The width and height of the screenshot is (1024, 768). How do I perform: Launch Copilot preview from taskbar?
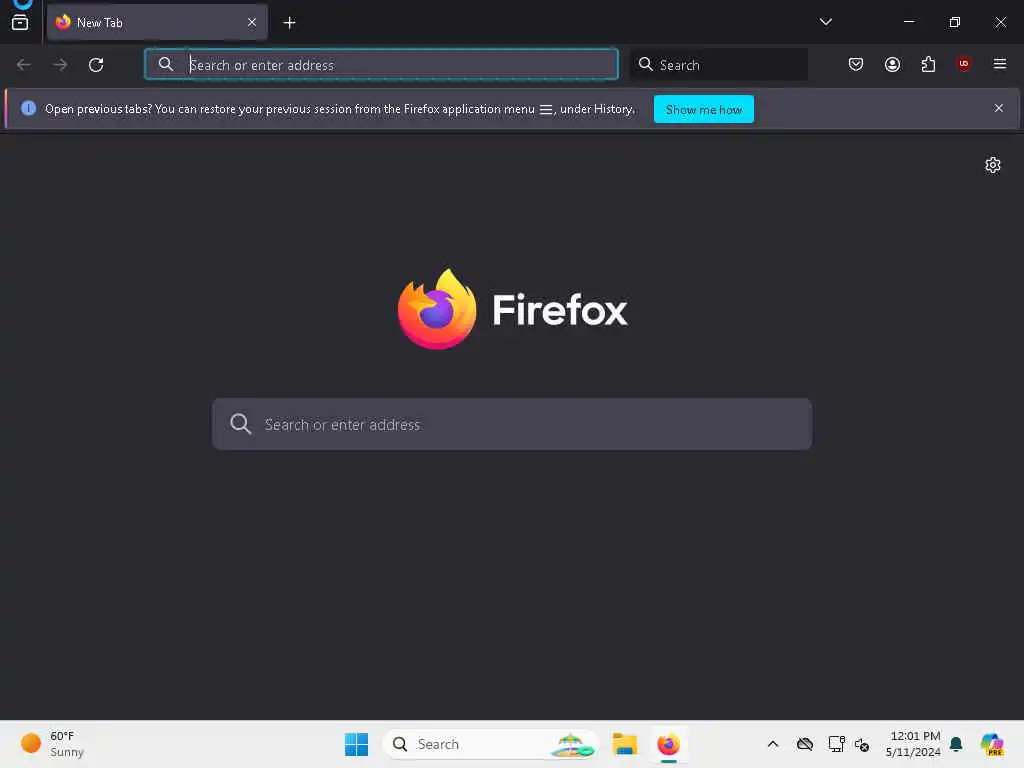[x=992, y=744]
